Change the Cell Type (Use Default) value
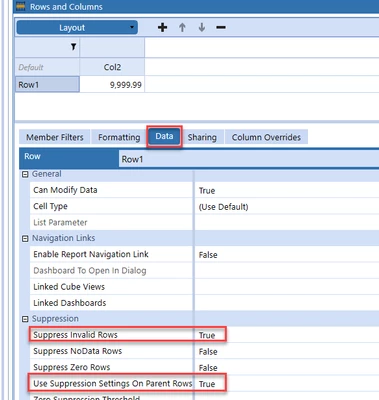Image resolution: width=379 pixels, height=400 pixels. point(287,207)
